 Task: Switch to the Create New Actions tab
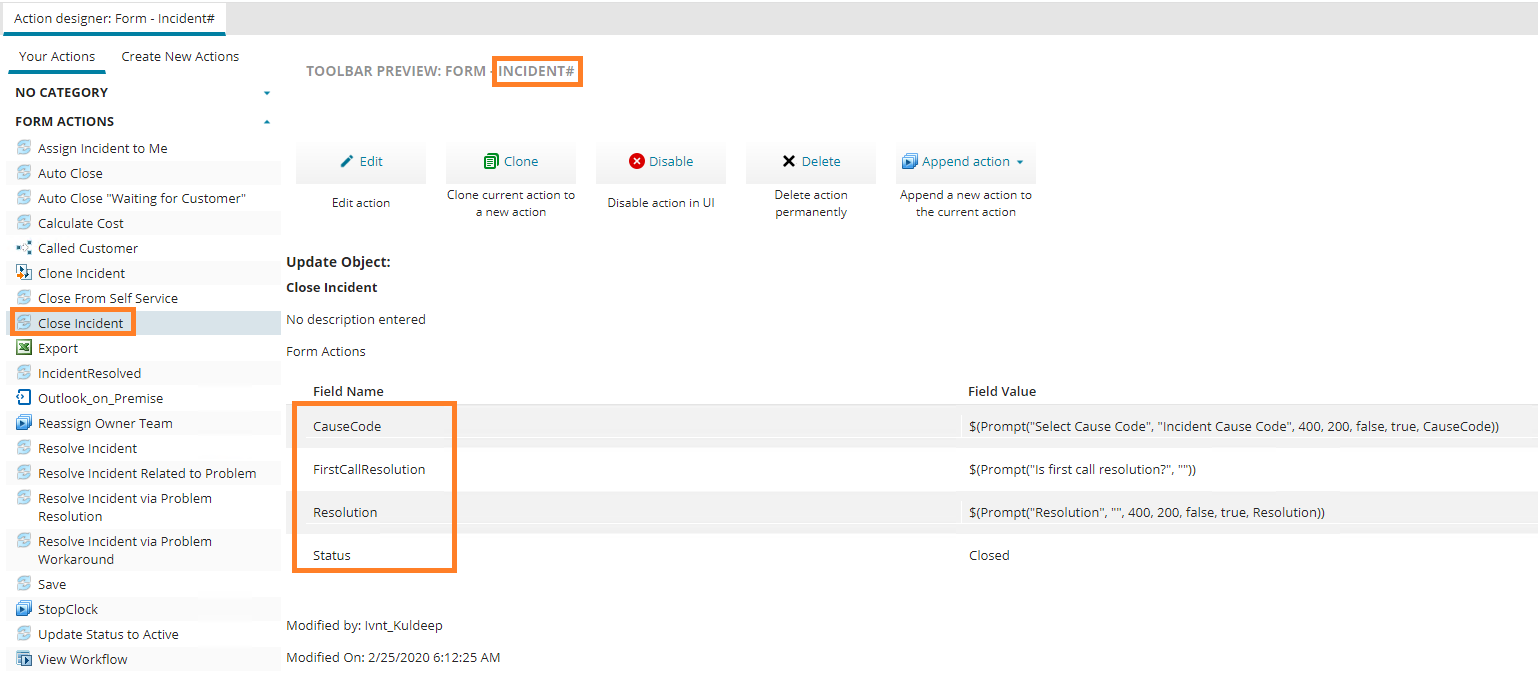[x=179, y=56]
